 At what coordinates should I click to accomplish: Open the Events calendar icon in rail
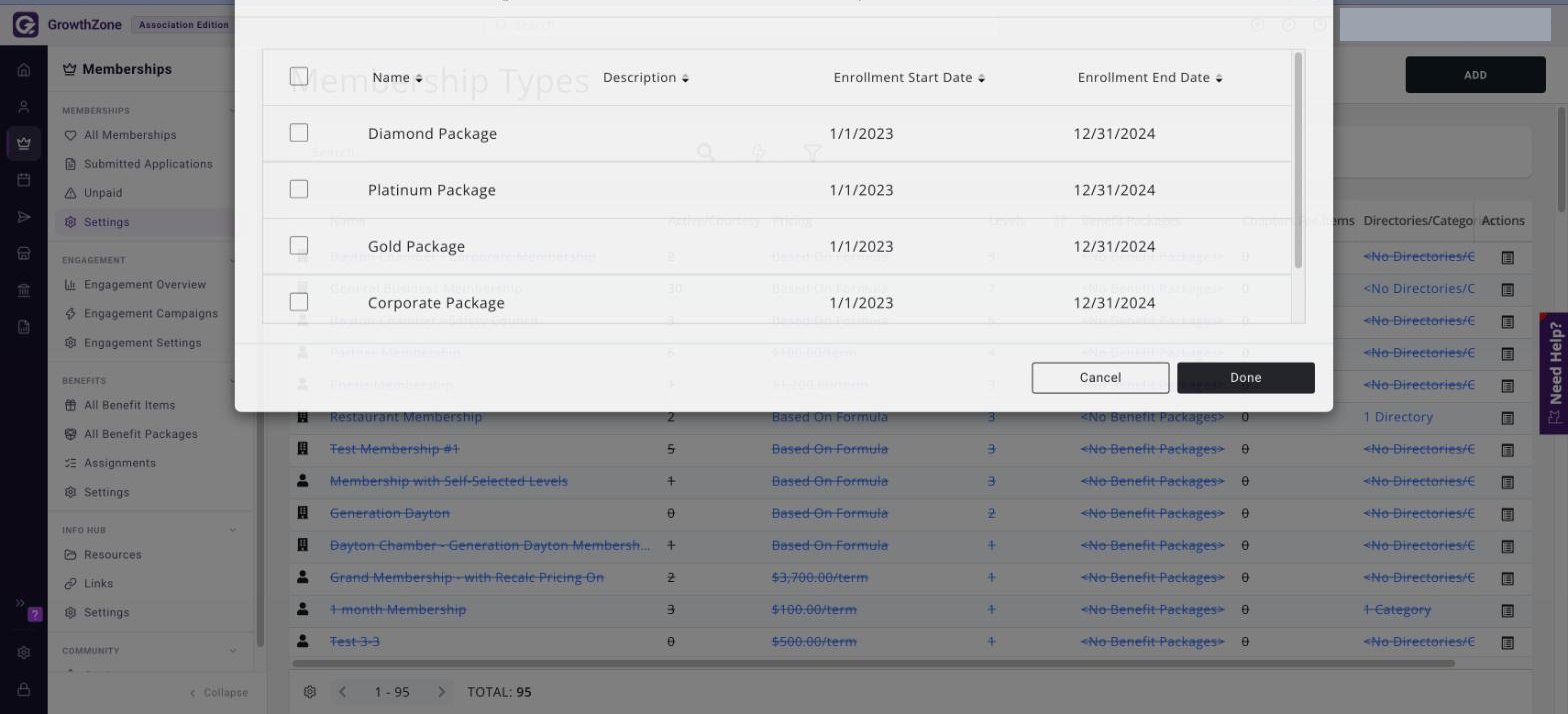click(x=24, y=180)
